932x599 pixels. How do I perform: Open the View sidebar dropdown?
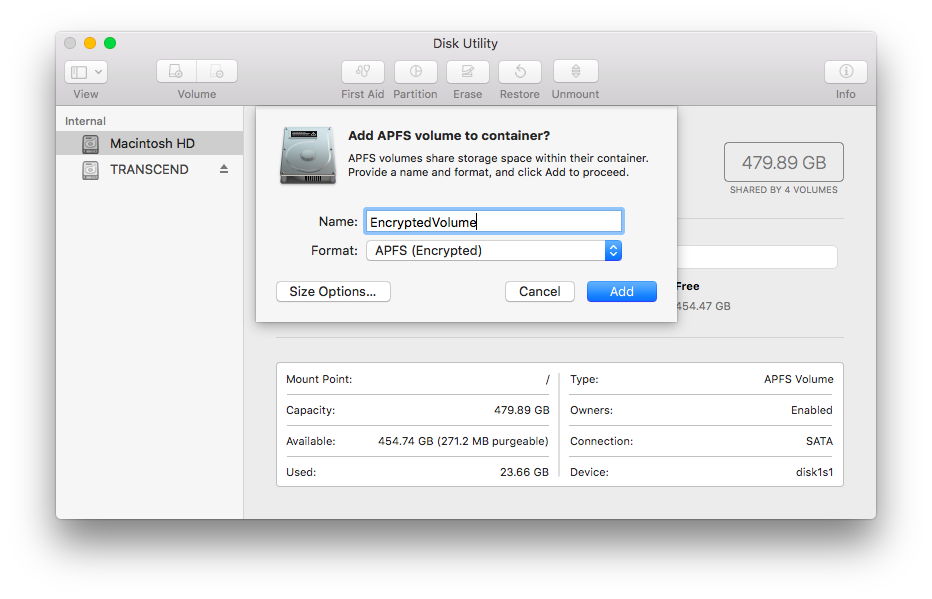pos(86,72)
